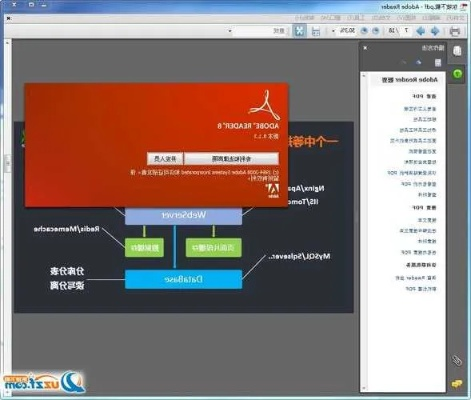471x400 pixels.
Task: Open the Find box options dropdown arrow
Action: pyautogui.click(x=230, y=31)
